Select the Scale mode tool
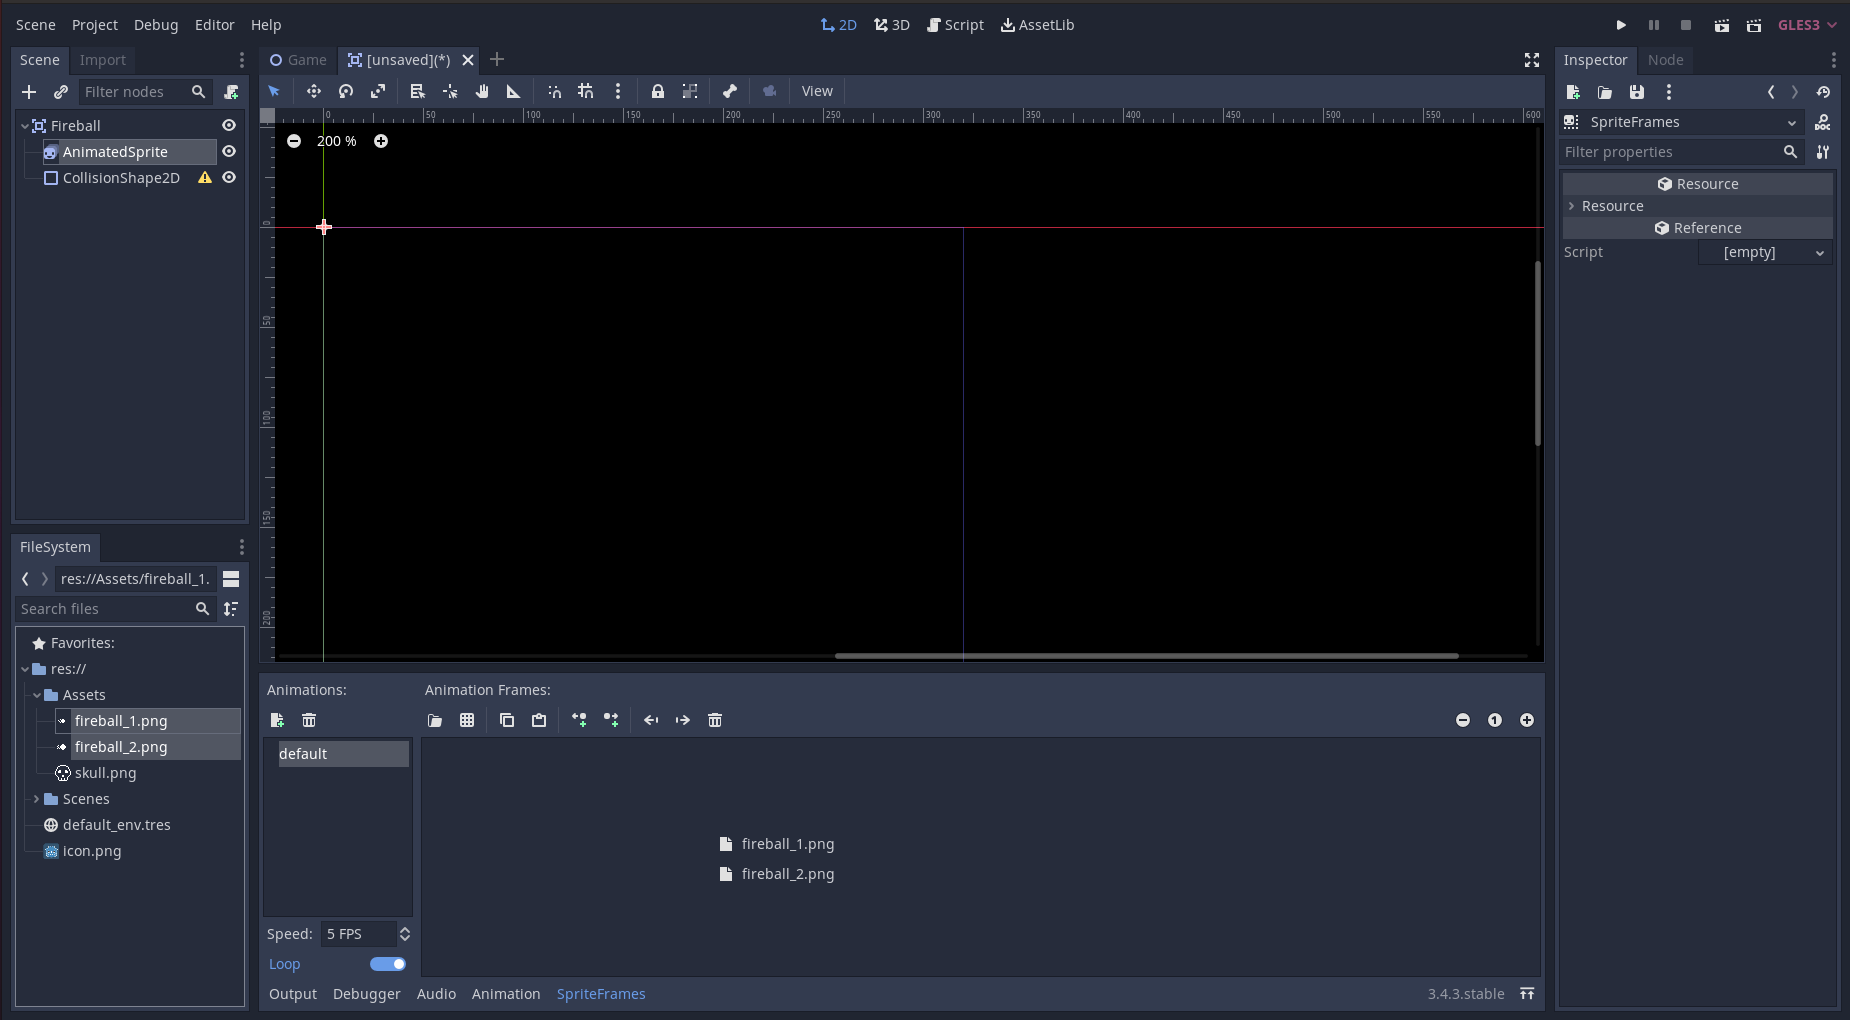 tap(378, 91)
